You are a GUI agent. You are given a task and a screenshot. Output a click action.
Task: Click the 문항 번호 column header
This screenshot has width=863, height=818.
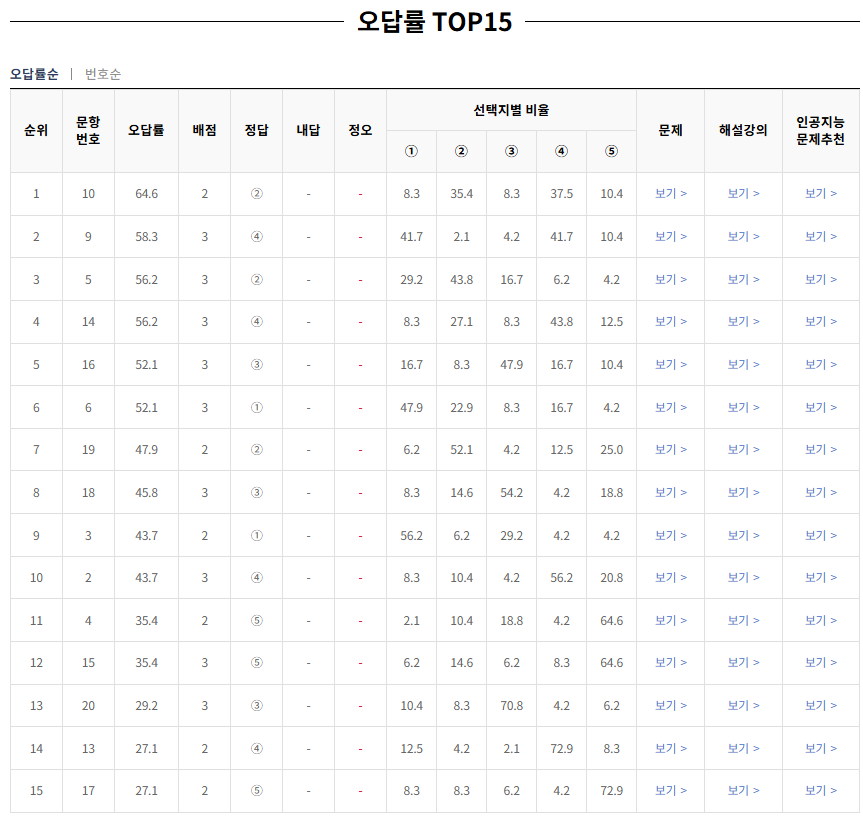coord(88,130)
